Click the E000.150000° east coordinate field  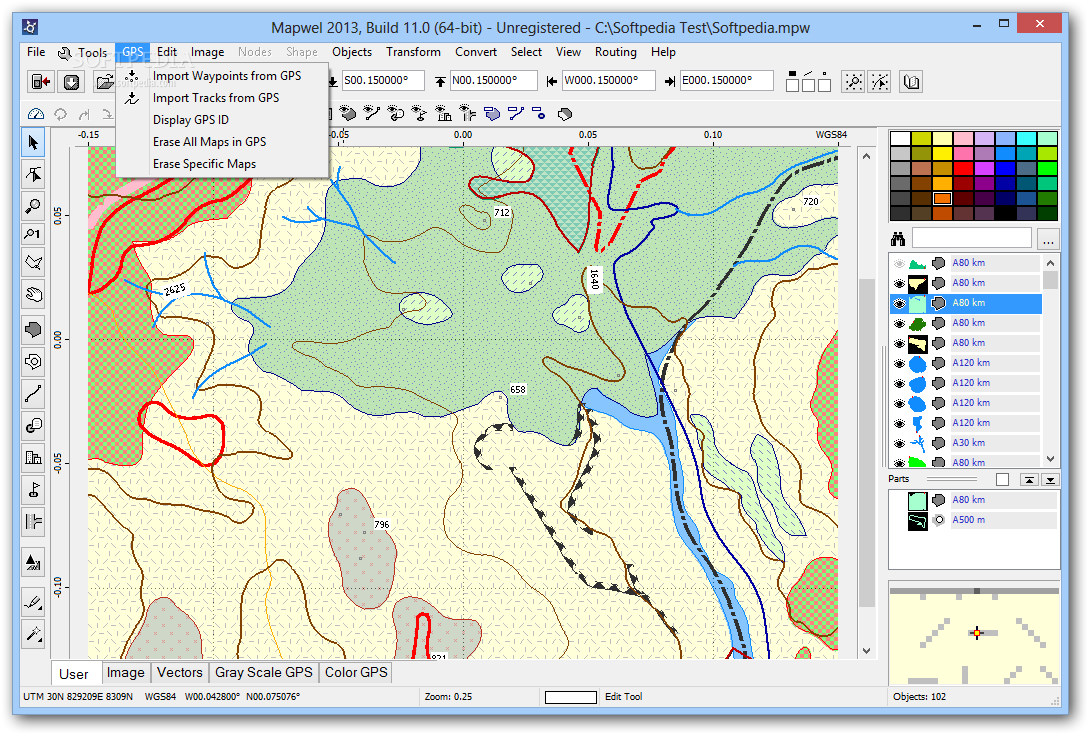tap(726, 81)
